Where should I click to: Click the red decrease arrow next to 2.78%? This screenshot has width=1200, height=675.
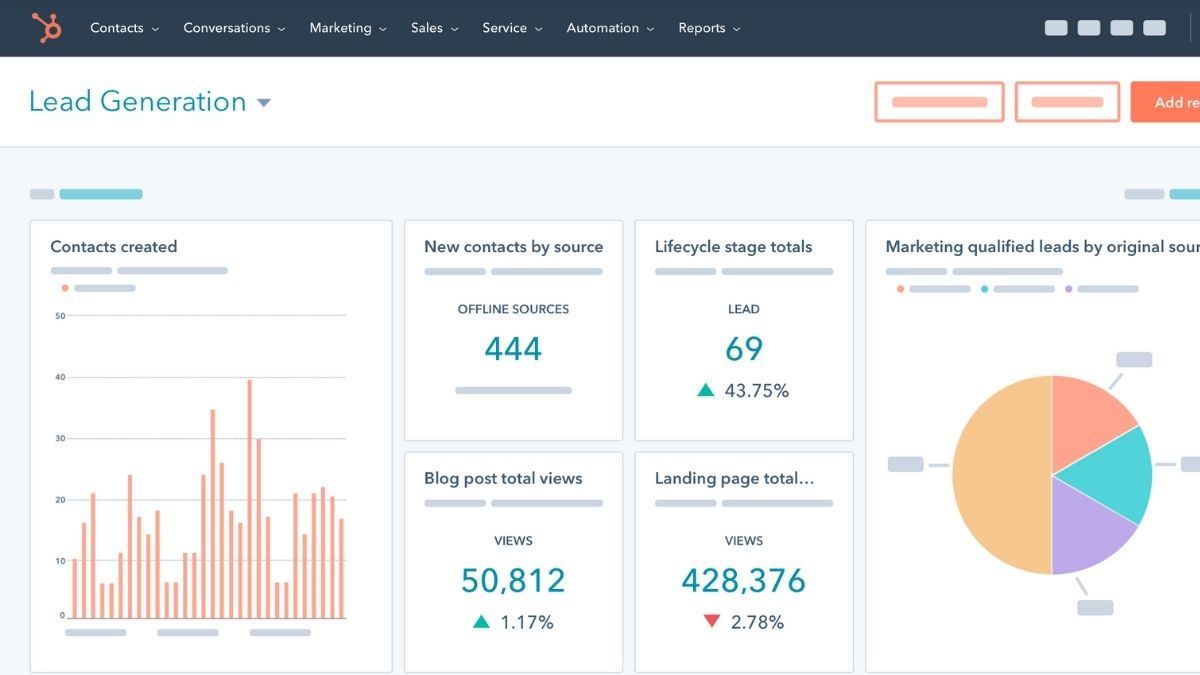coord(711,621)
